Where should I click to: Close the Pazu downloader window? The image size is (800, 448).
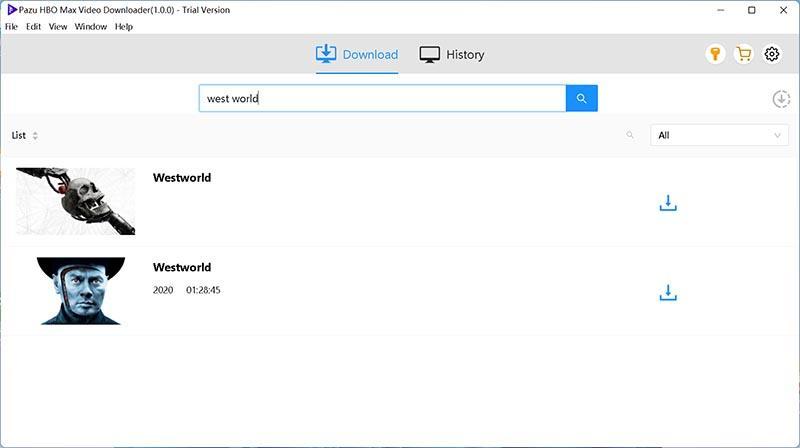(x=783, y=10)
